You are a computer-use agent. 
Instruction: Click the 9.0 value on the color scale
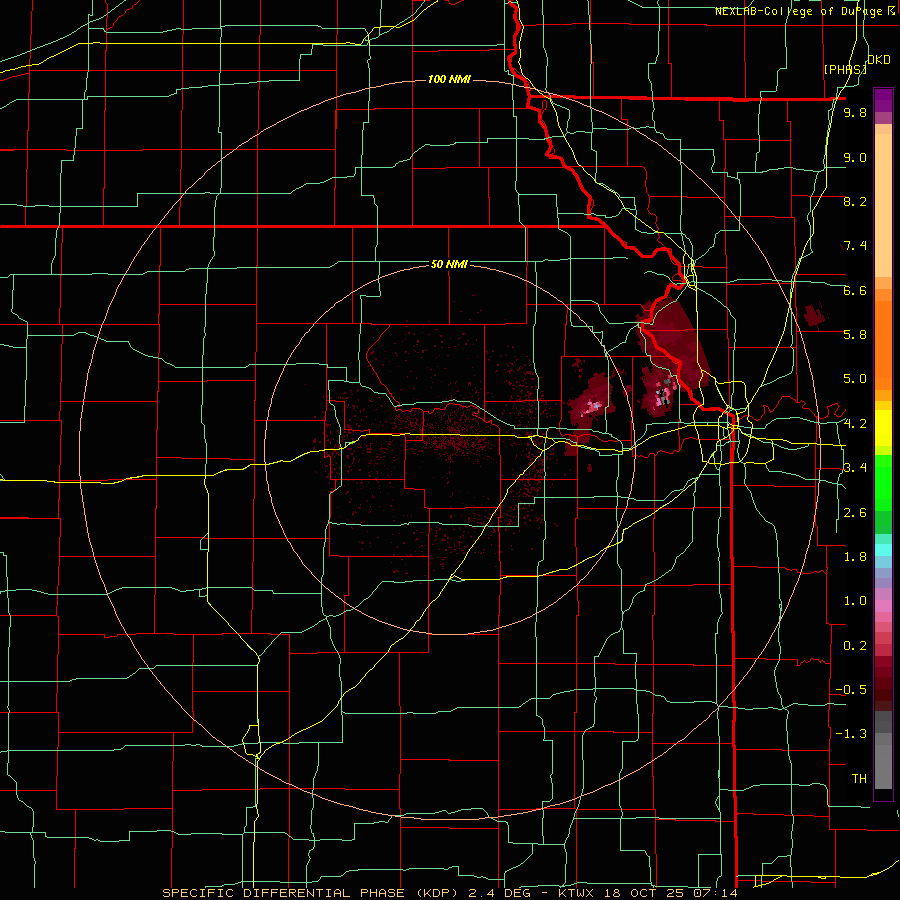click(x=855, y=157)
